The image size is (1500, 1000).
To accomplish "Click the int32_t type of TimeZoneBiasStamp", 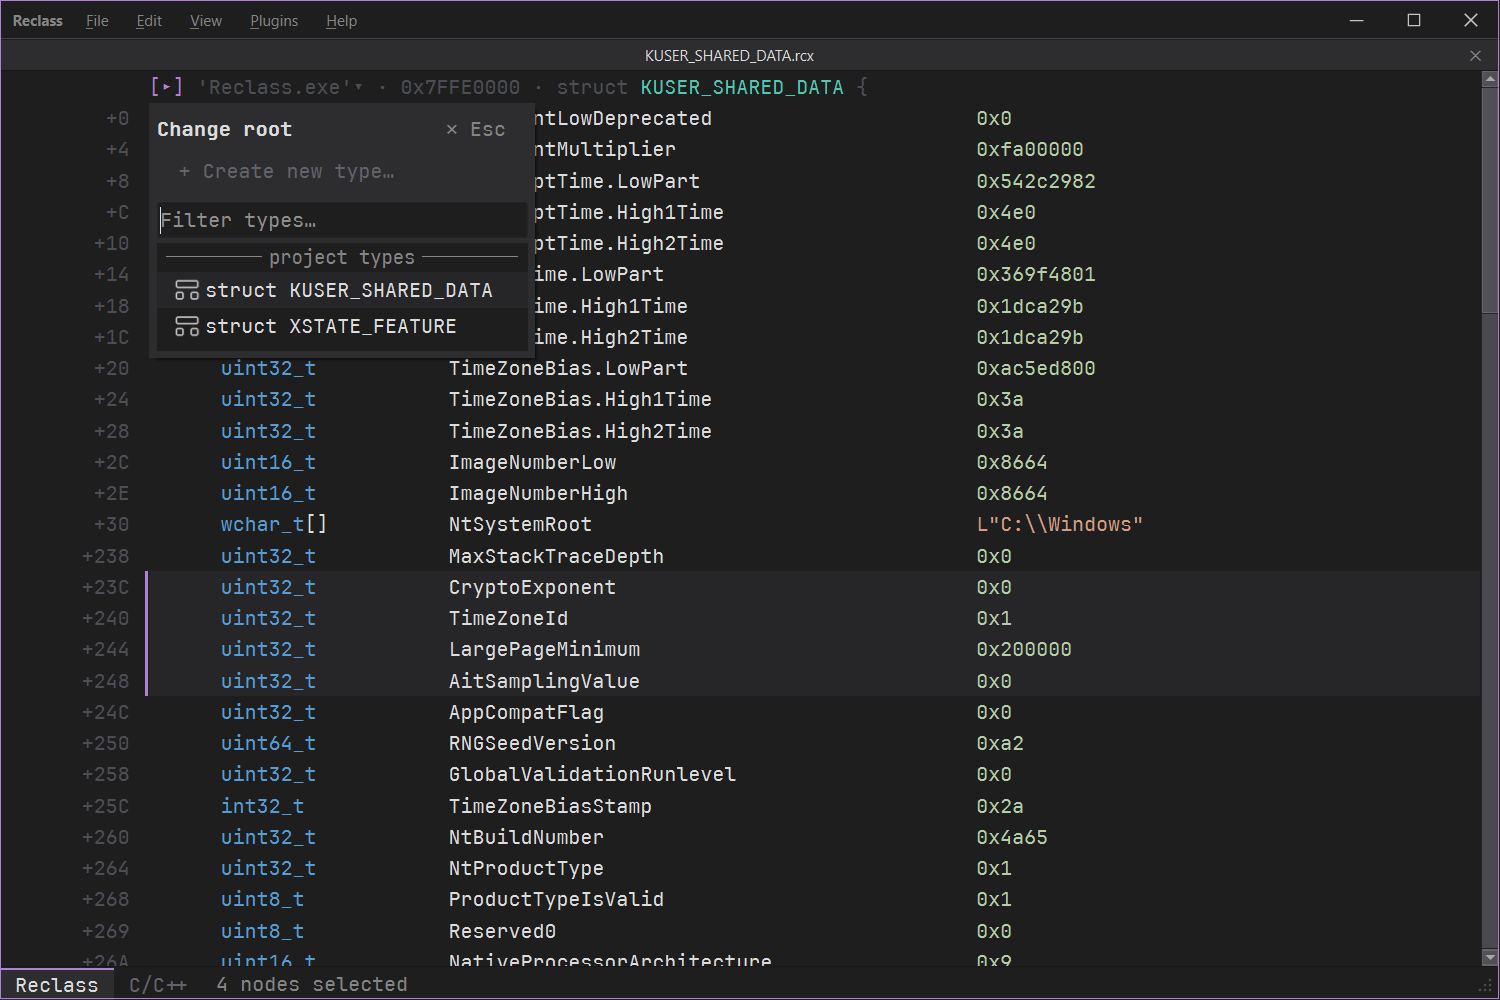I will point(262,806).
